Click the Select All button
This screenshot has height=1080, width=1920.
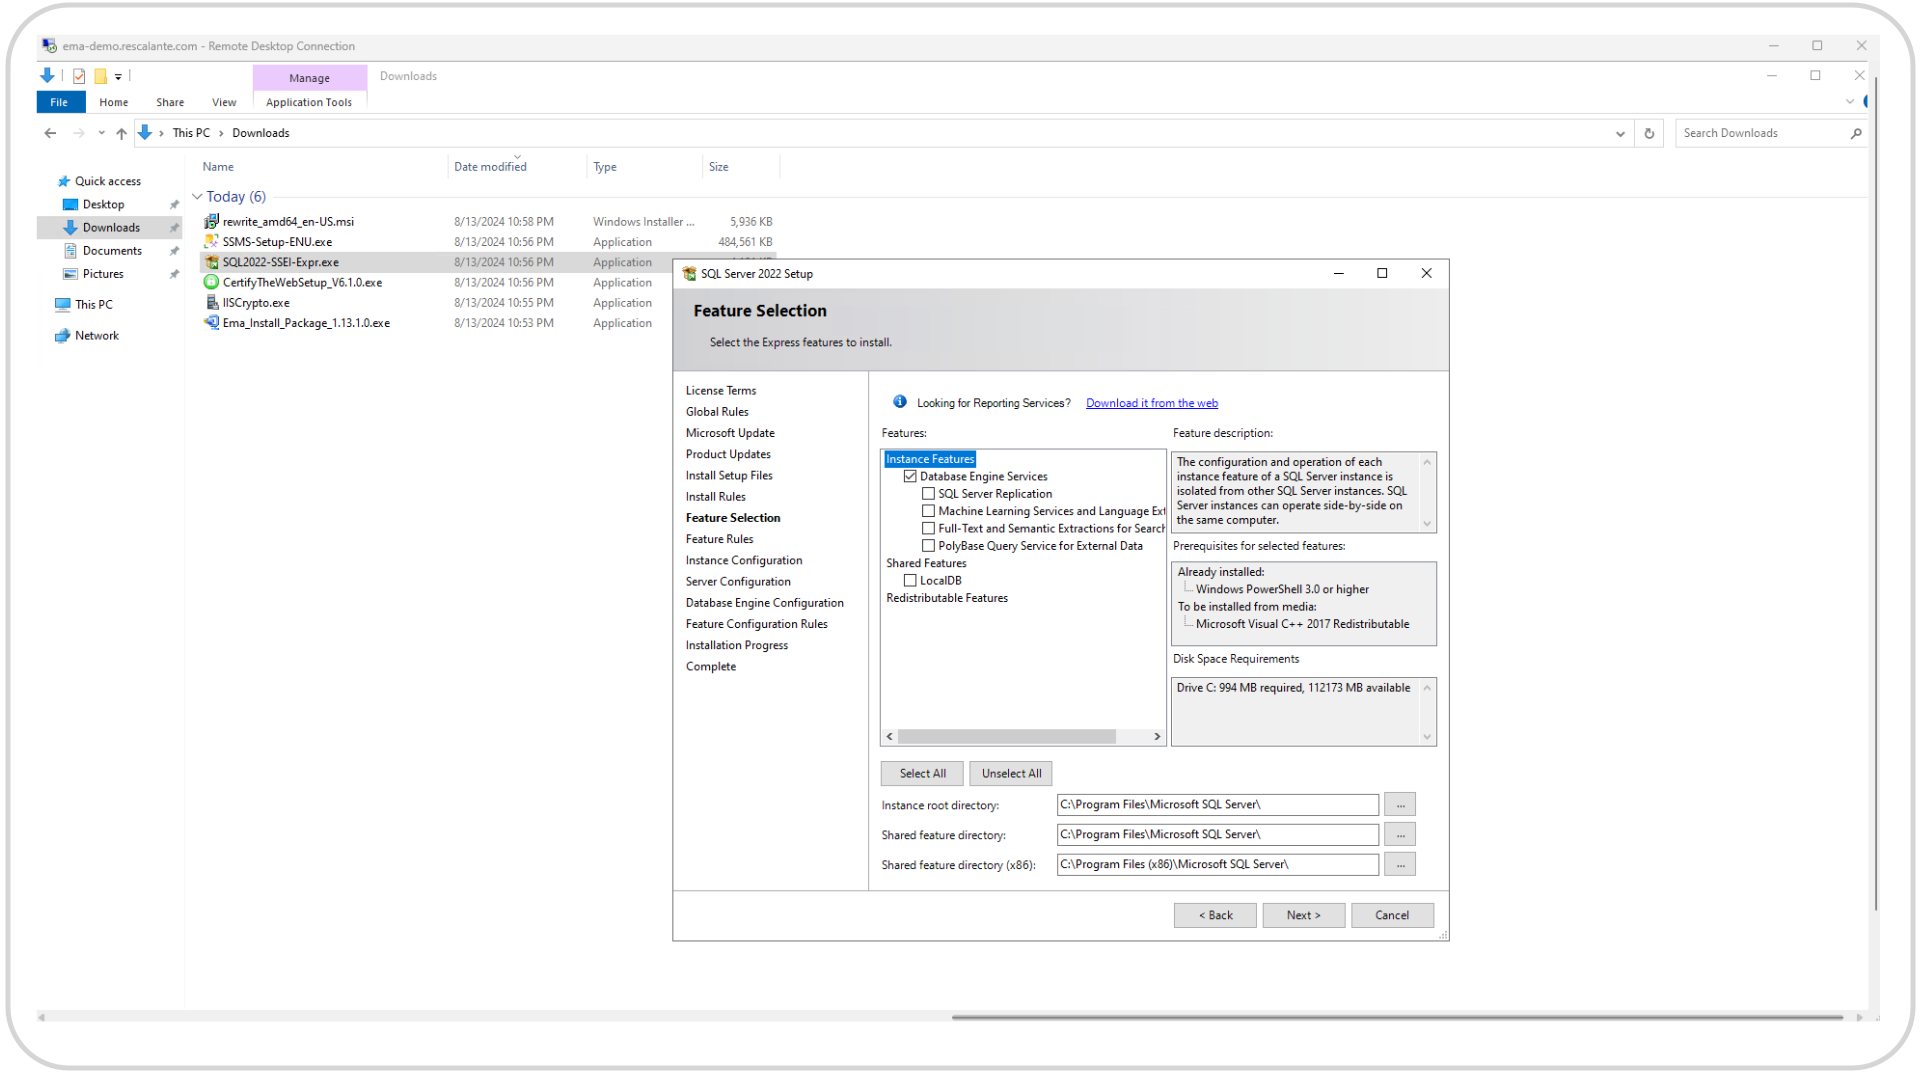[x=922, y=773]
